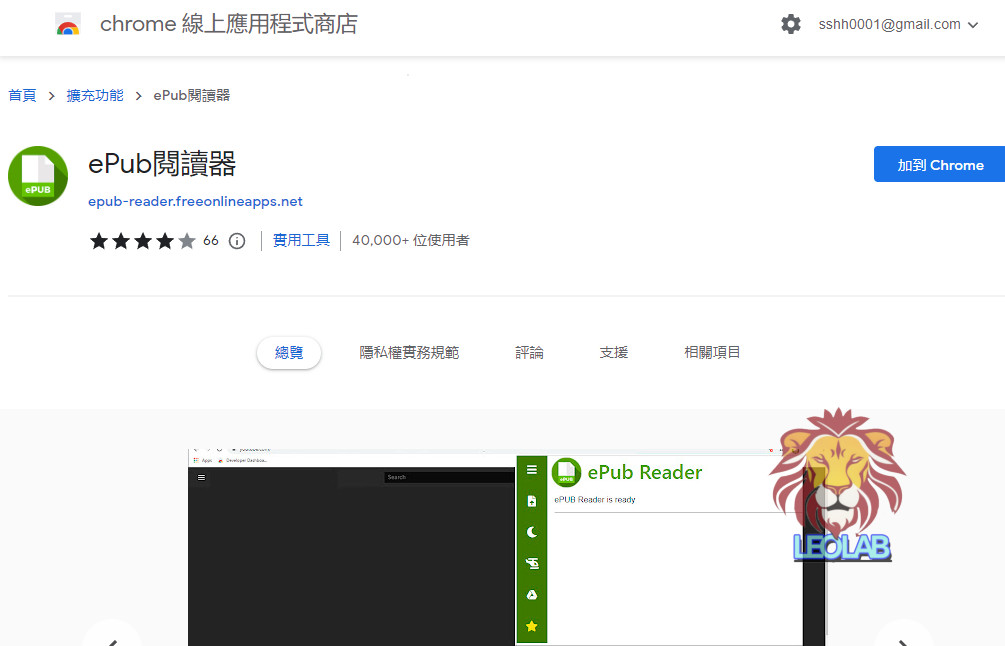Open the 支援 tab
Screen dimensions: 1005x646
[x=613, y=352]
